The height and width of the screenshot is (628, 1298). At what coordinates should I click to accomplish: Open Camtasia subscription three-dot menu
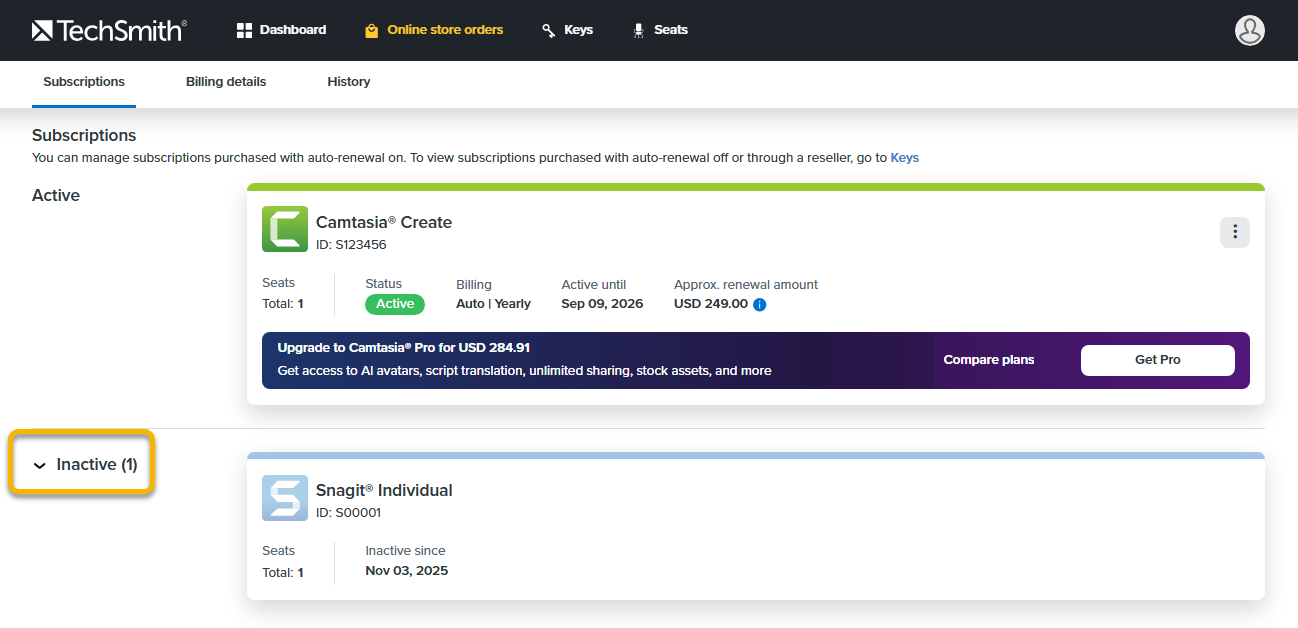pos(1234,232)
